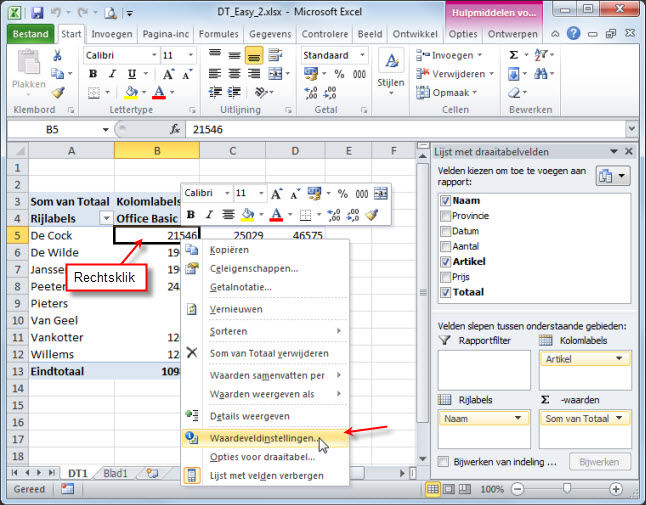Viewport: 646px width, 505px height.
Task: Switch to Normal view in status bar
Action: coord(433,489)
